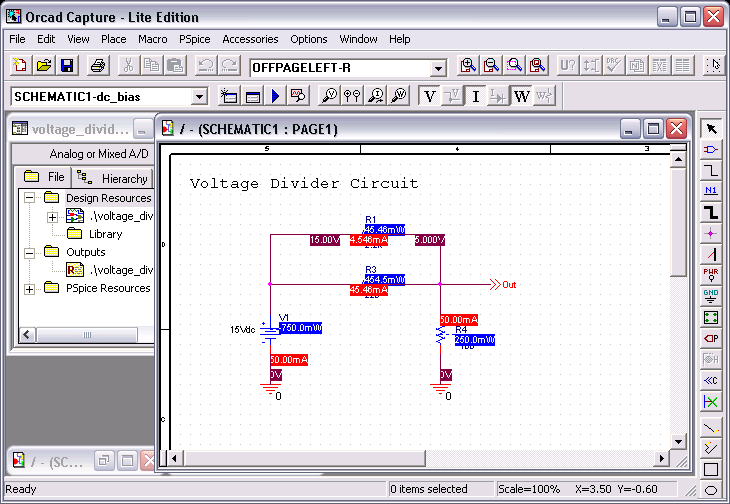Screen dimensions: 730x504
Task: Print the schematic using the printer icon
Action: click(98, 66)
